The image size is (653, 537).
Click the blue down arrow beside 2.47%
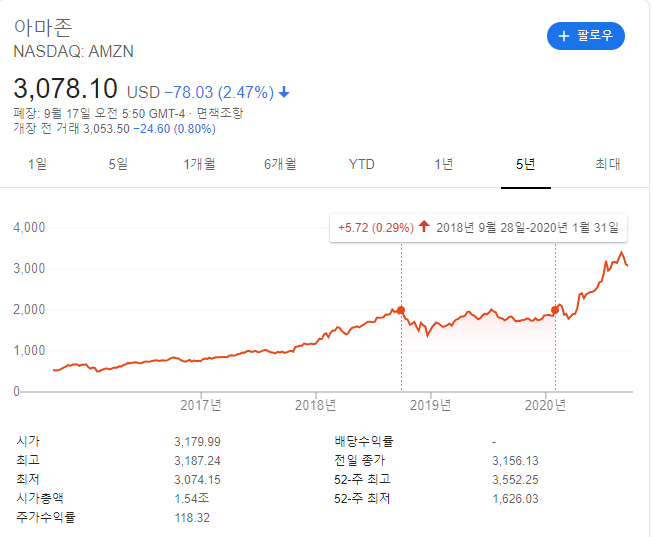[x=284, y=93]
